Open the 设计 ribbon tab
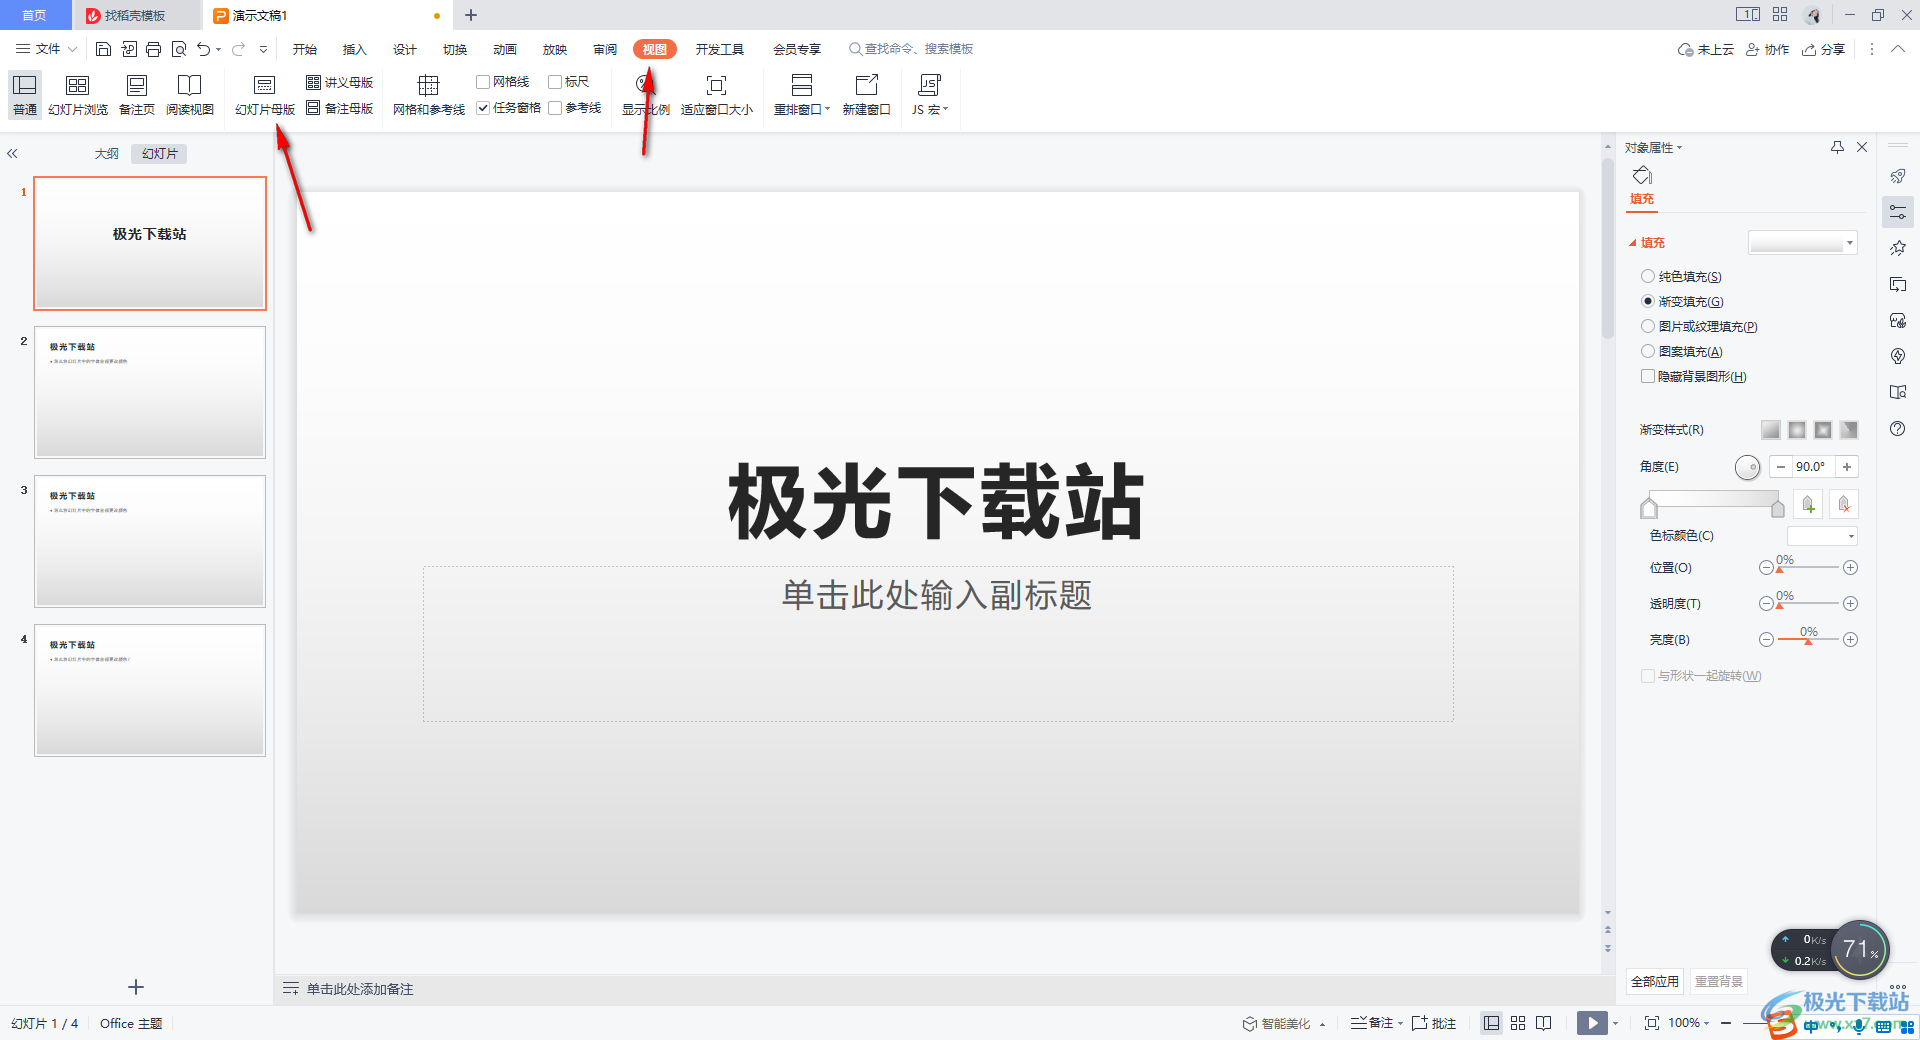 click(x=405, y=49)
